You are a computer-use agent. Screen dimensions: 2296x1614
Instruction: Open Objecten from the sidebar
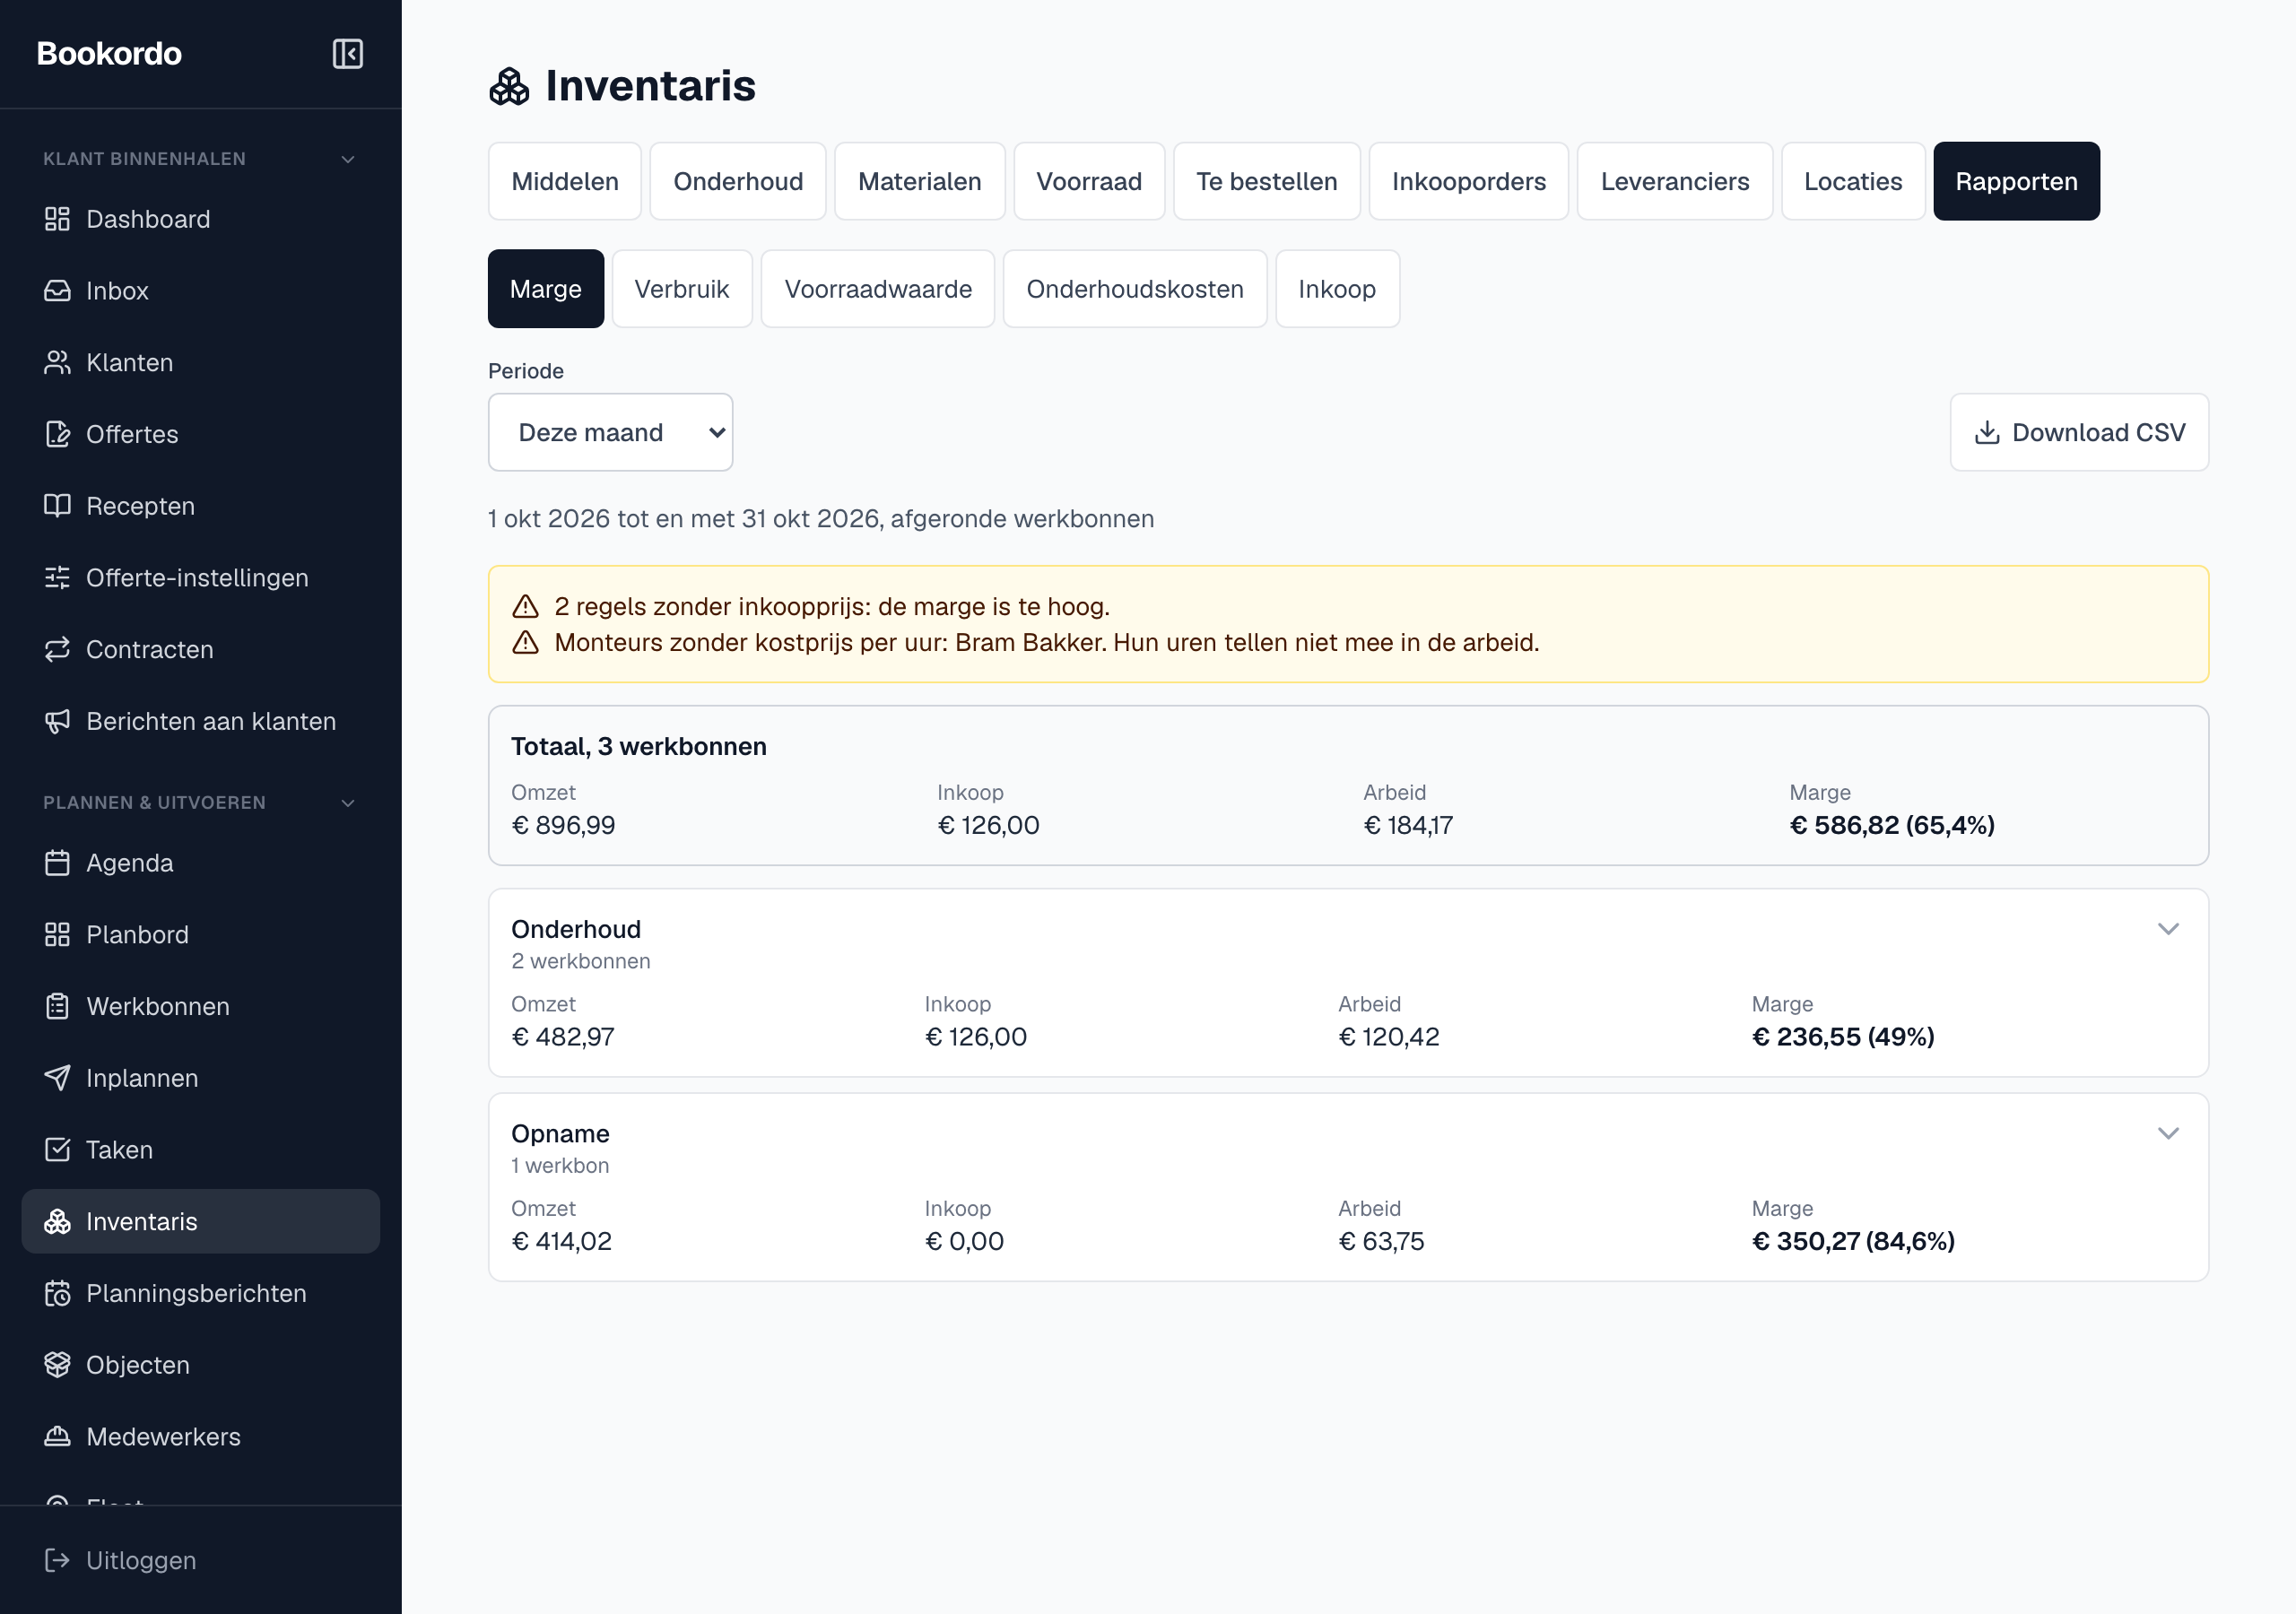(x=201, y=1365)
